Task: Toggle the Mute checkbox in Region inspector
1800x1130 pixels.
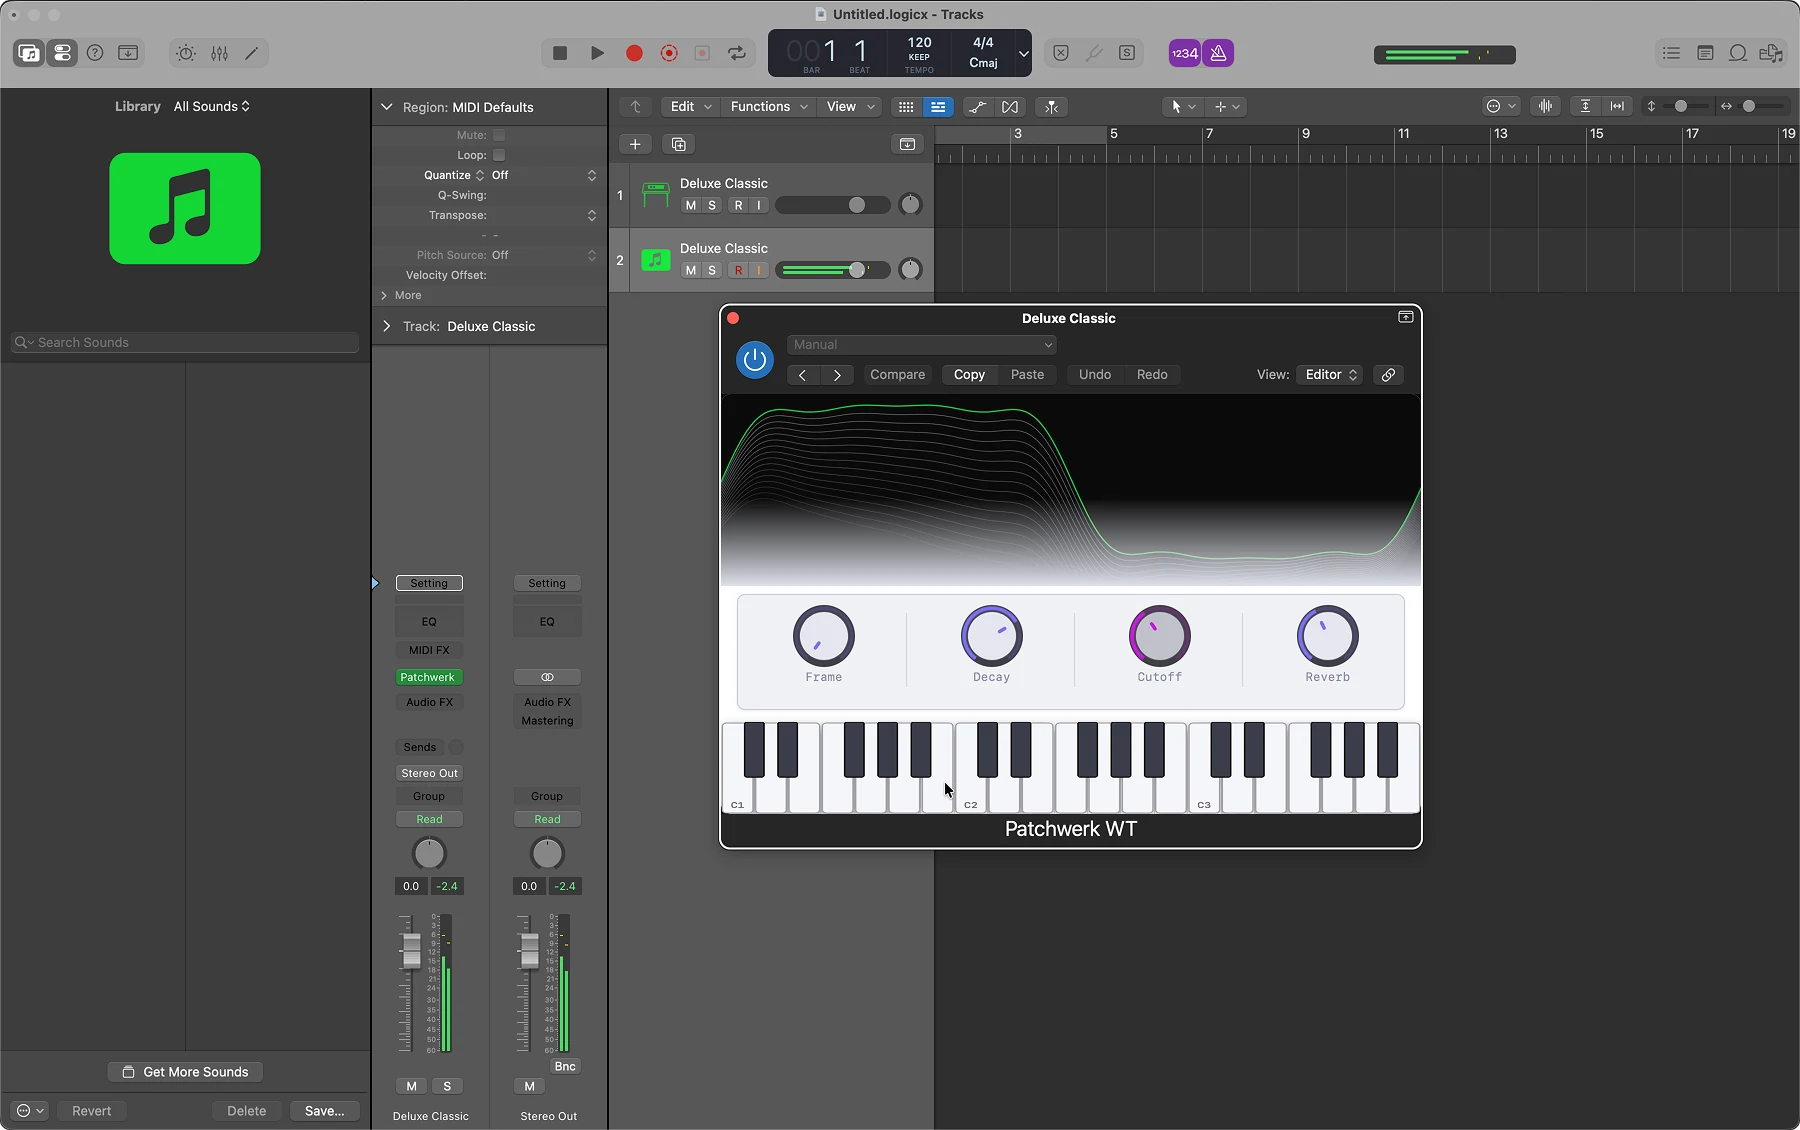Action: (499, 135)
